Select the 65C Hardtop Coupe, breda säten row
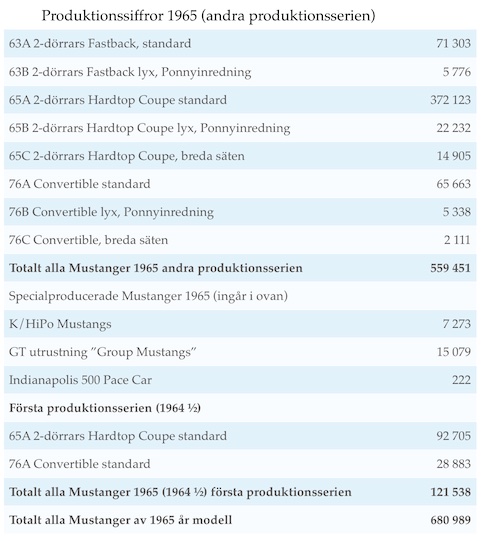This screenshot has width=482, height=541. 240,156
